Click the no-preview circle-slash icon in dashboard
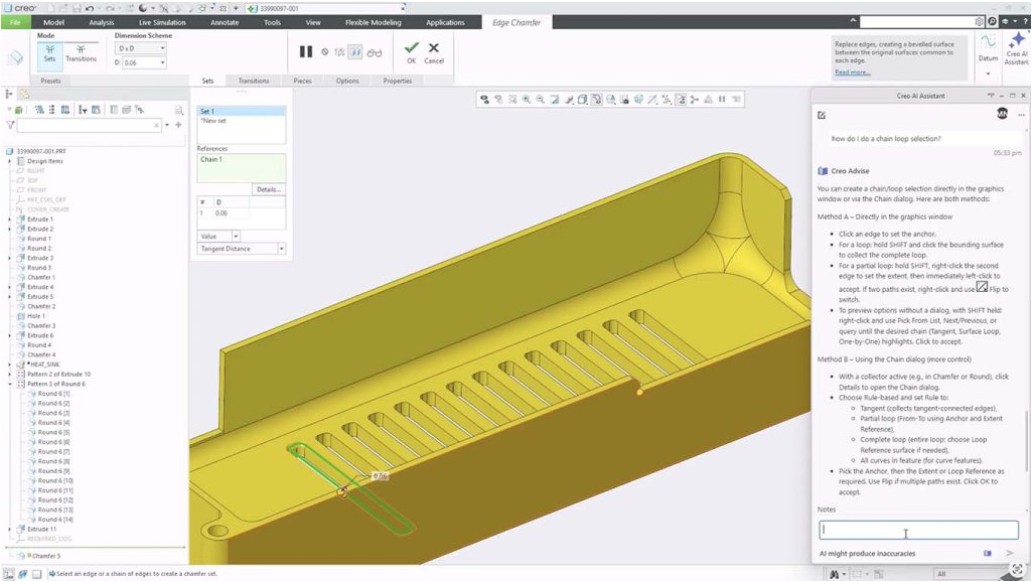 pos(324,52)
